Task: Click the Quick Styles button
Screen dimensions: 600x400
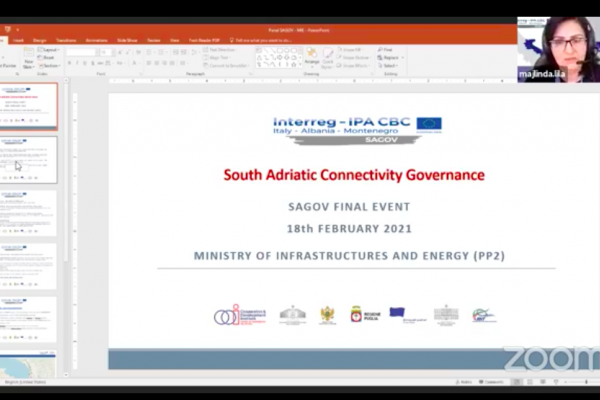Action: click(x=328, y=58)
